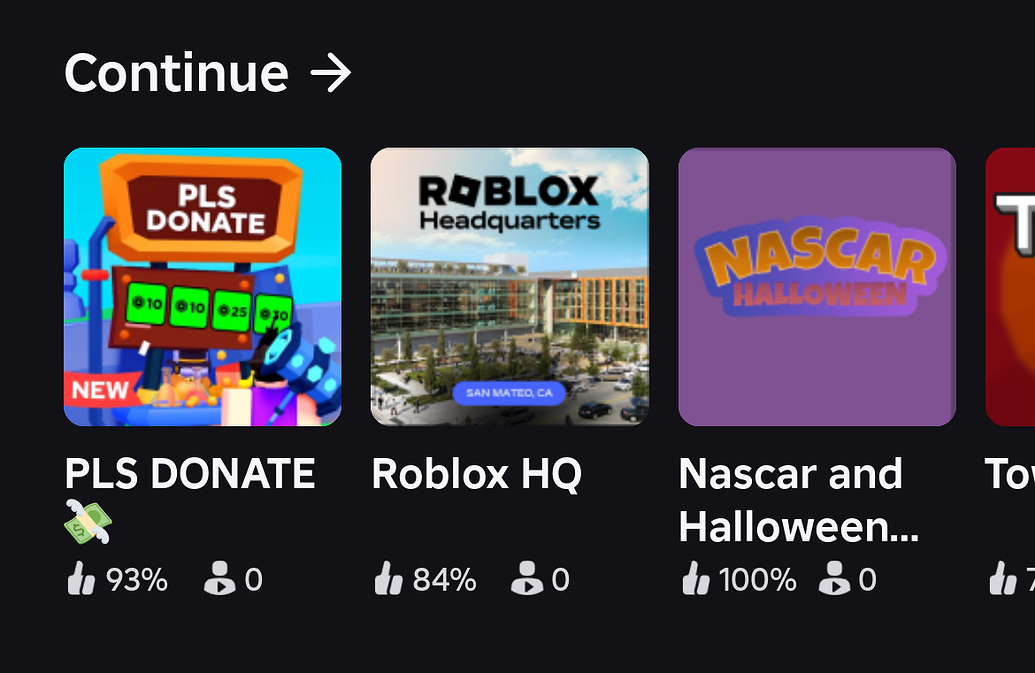Click the 93% rating under PLS DONATE

coord(136,579)
